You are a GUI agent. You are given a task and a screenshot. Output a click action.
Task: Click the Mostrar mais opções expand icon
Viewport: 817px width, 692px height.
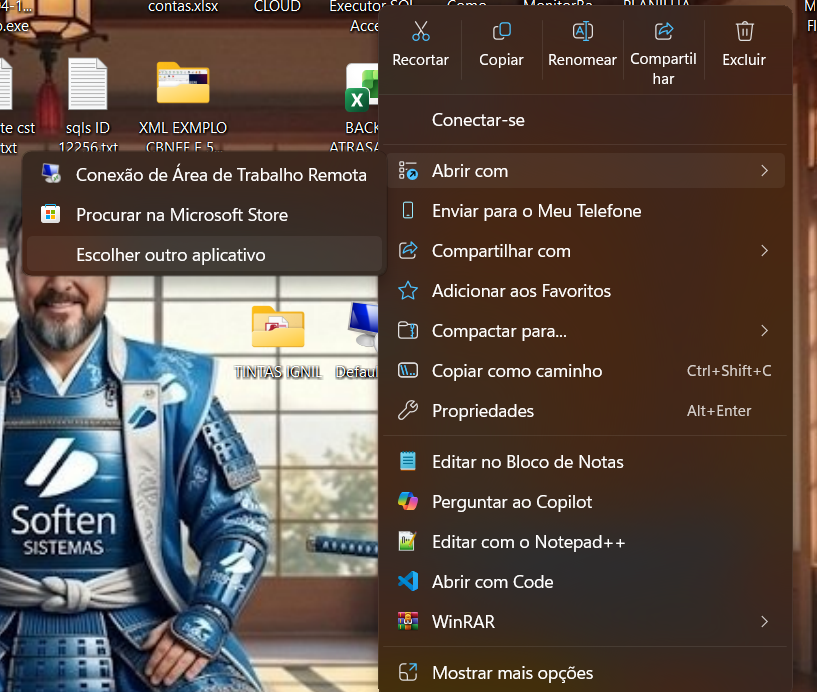click(x=408, y=672)
